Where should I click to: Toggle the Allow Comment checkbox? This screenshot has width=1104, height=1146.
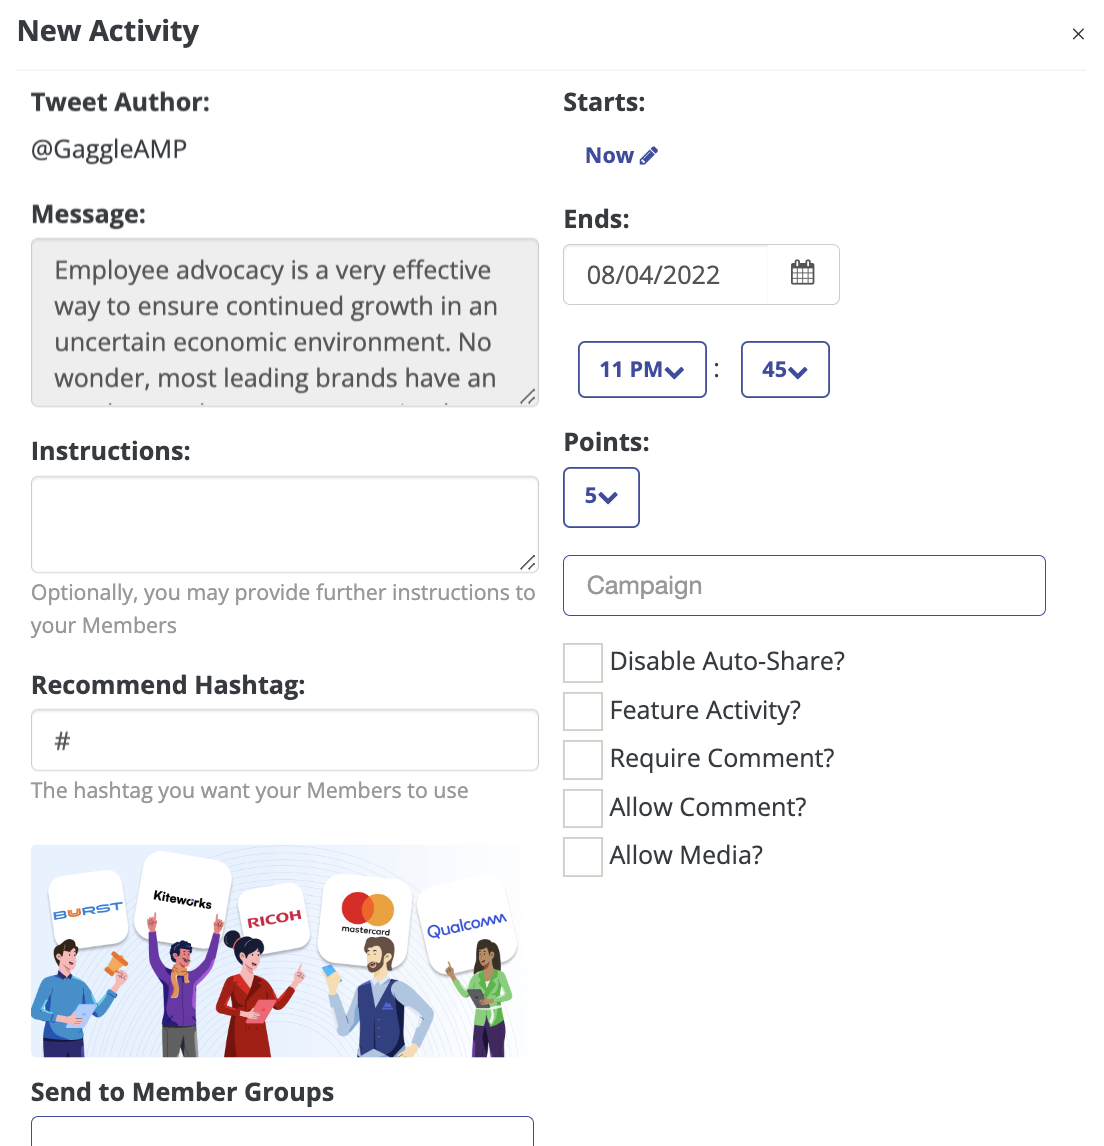583,808
